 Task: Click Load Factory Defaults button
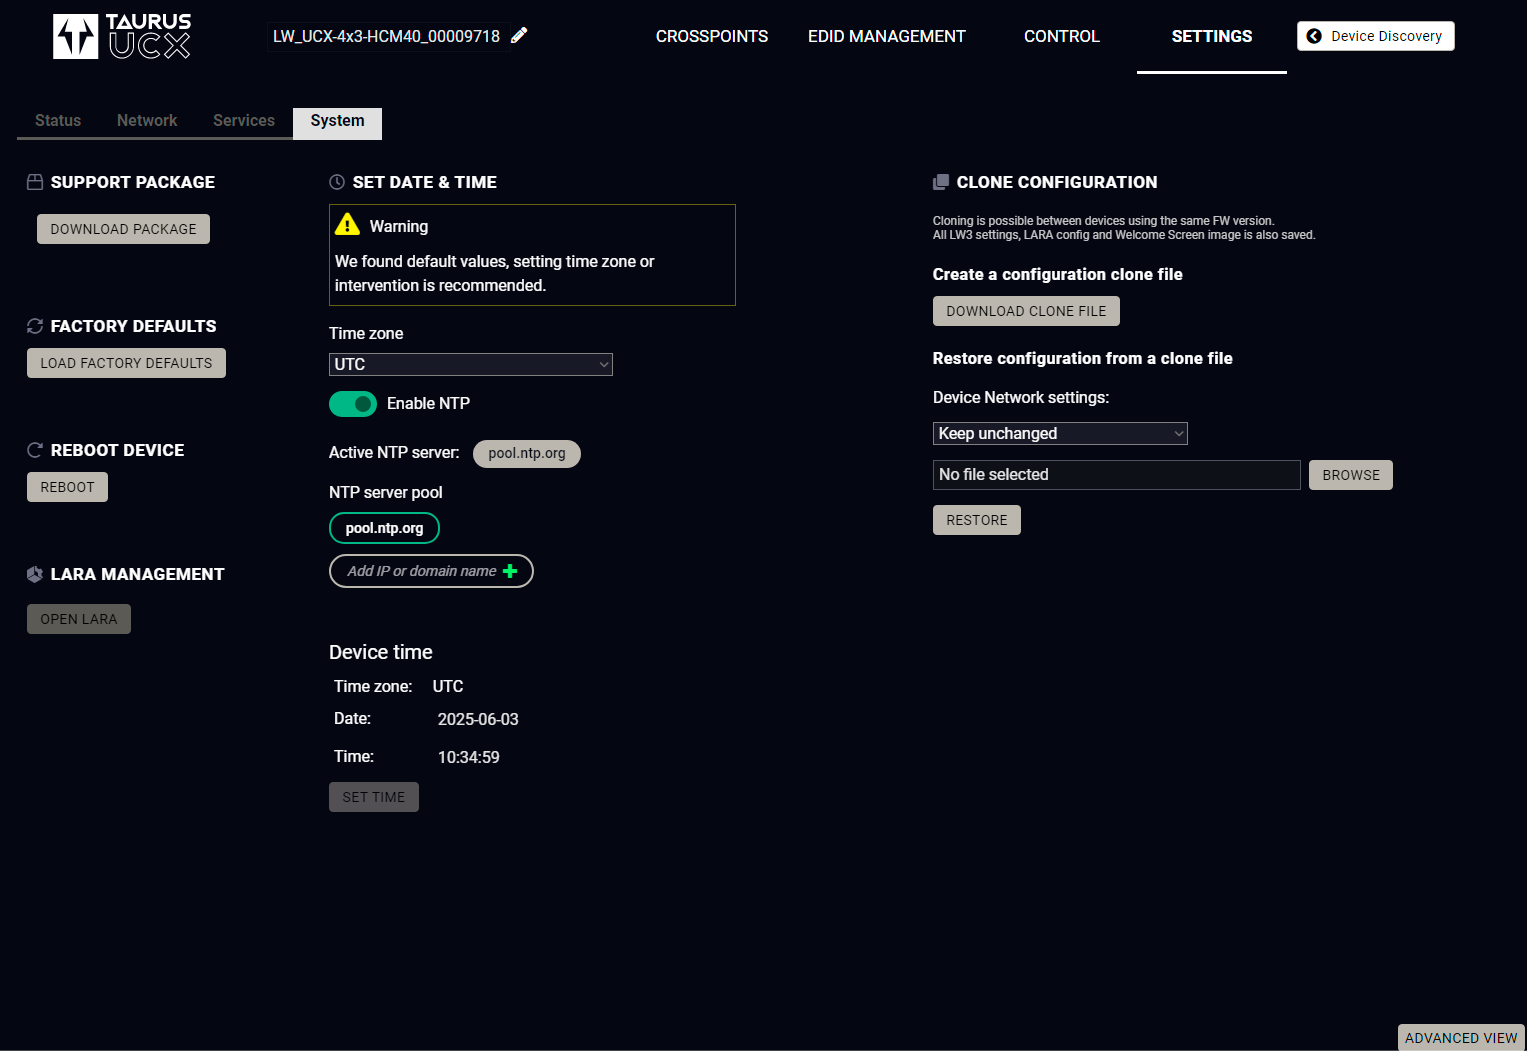click(x=126, y=363)
